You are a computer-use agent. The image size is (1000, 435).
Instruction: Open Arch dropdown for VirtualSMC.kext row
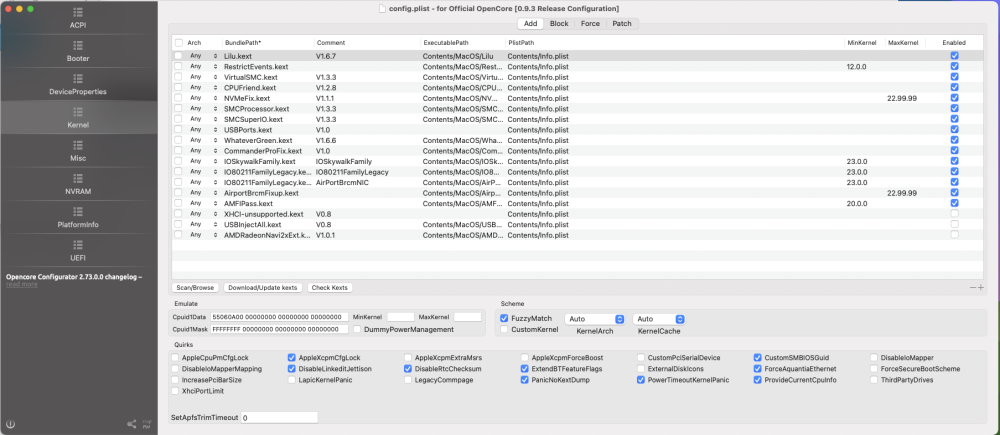(x=203, y=77)
